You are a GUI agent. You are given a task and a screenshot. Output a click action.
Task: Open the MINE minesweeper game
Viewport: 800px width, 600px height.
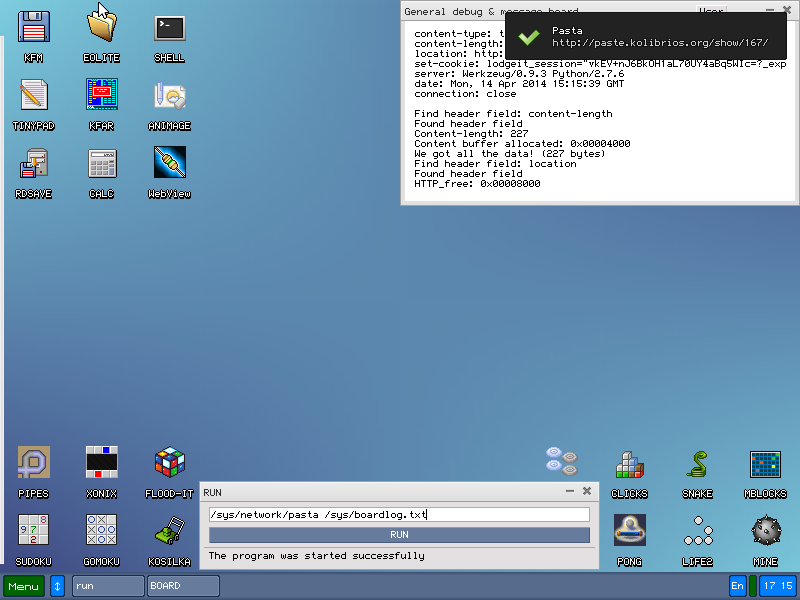click(x=765, y=531)
